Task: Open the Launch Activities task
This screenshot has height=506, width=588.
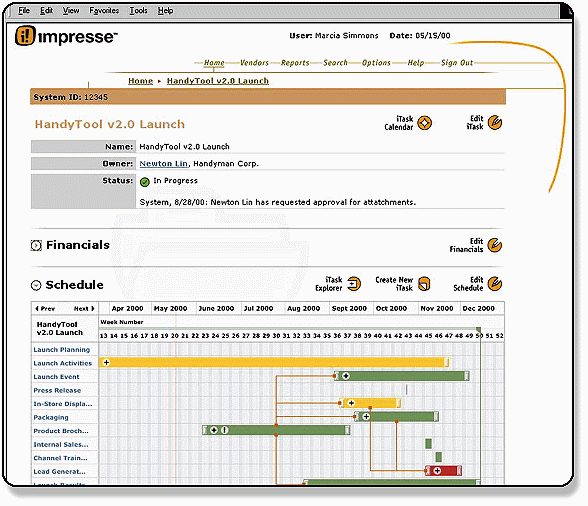Action: tap(63, 363)
